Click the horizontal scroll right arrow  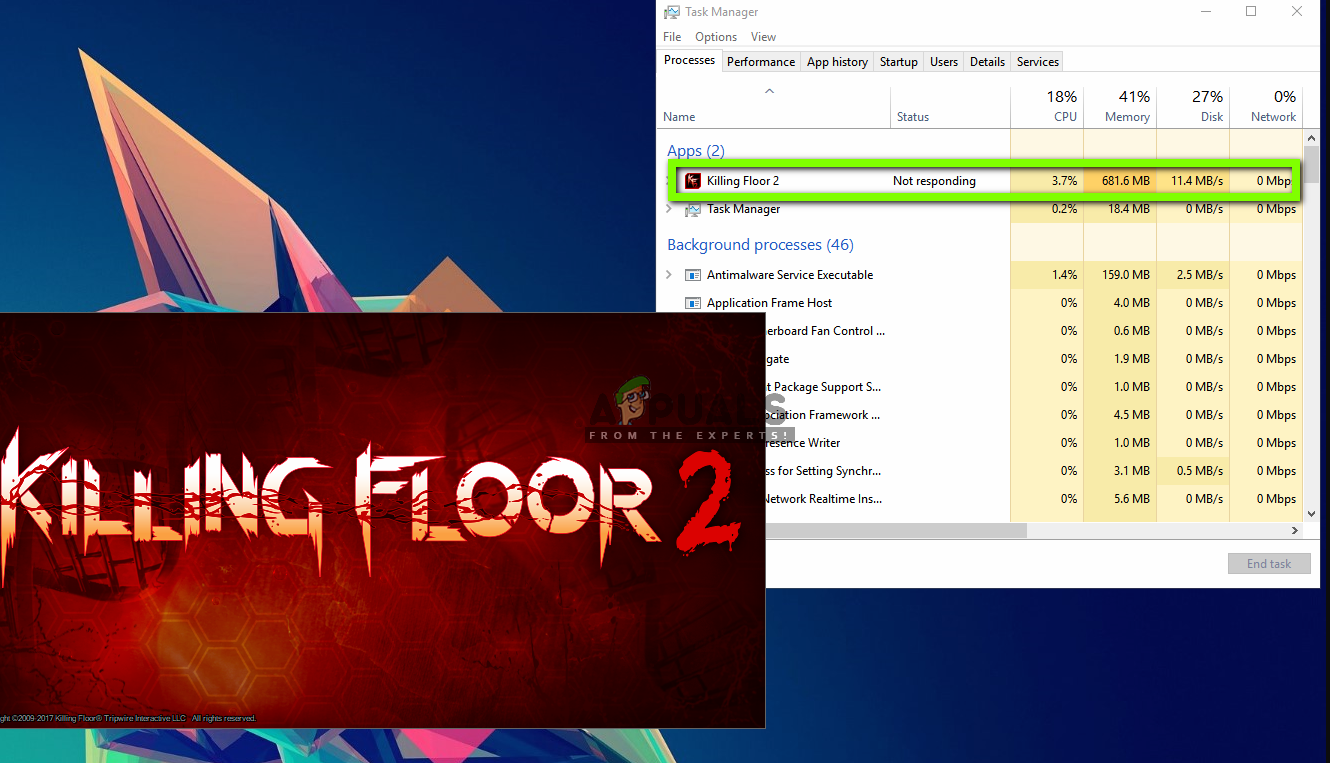click(1296, 531)
